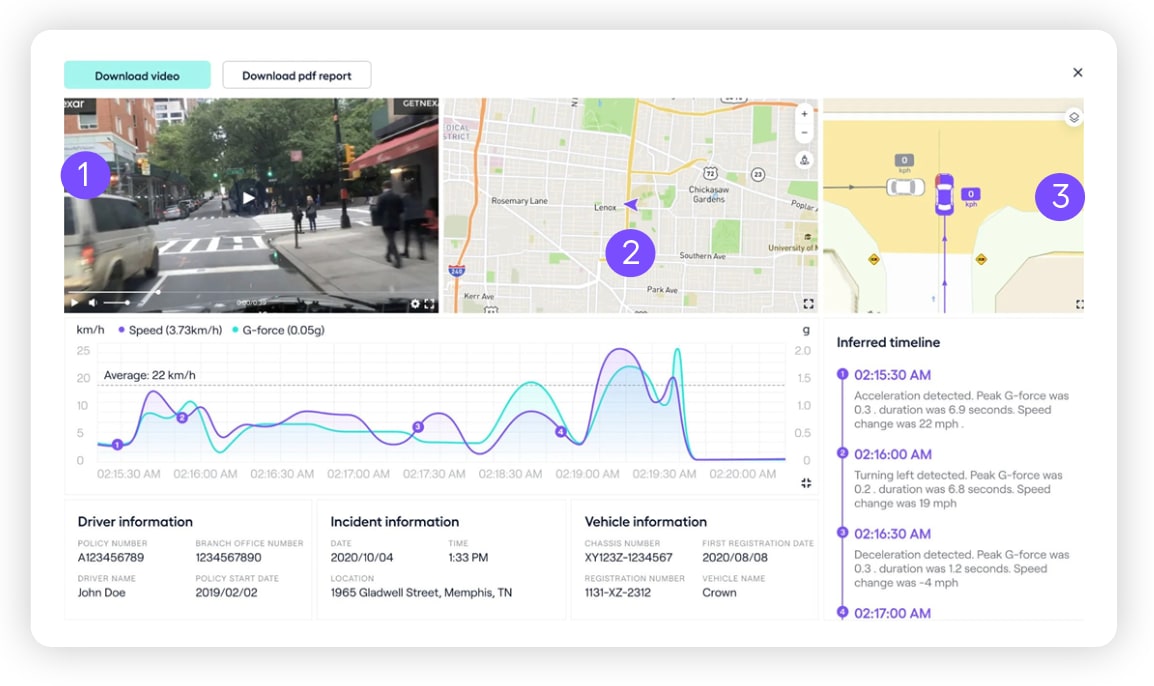Image resolution: width=1154 pixels, height=686 pixels.
Task: Click Download pdf report button
Action: (297, 75)
